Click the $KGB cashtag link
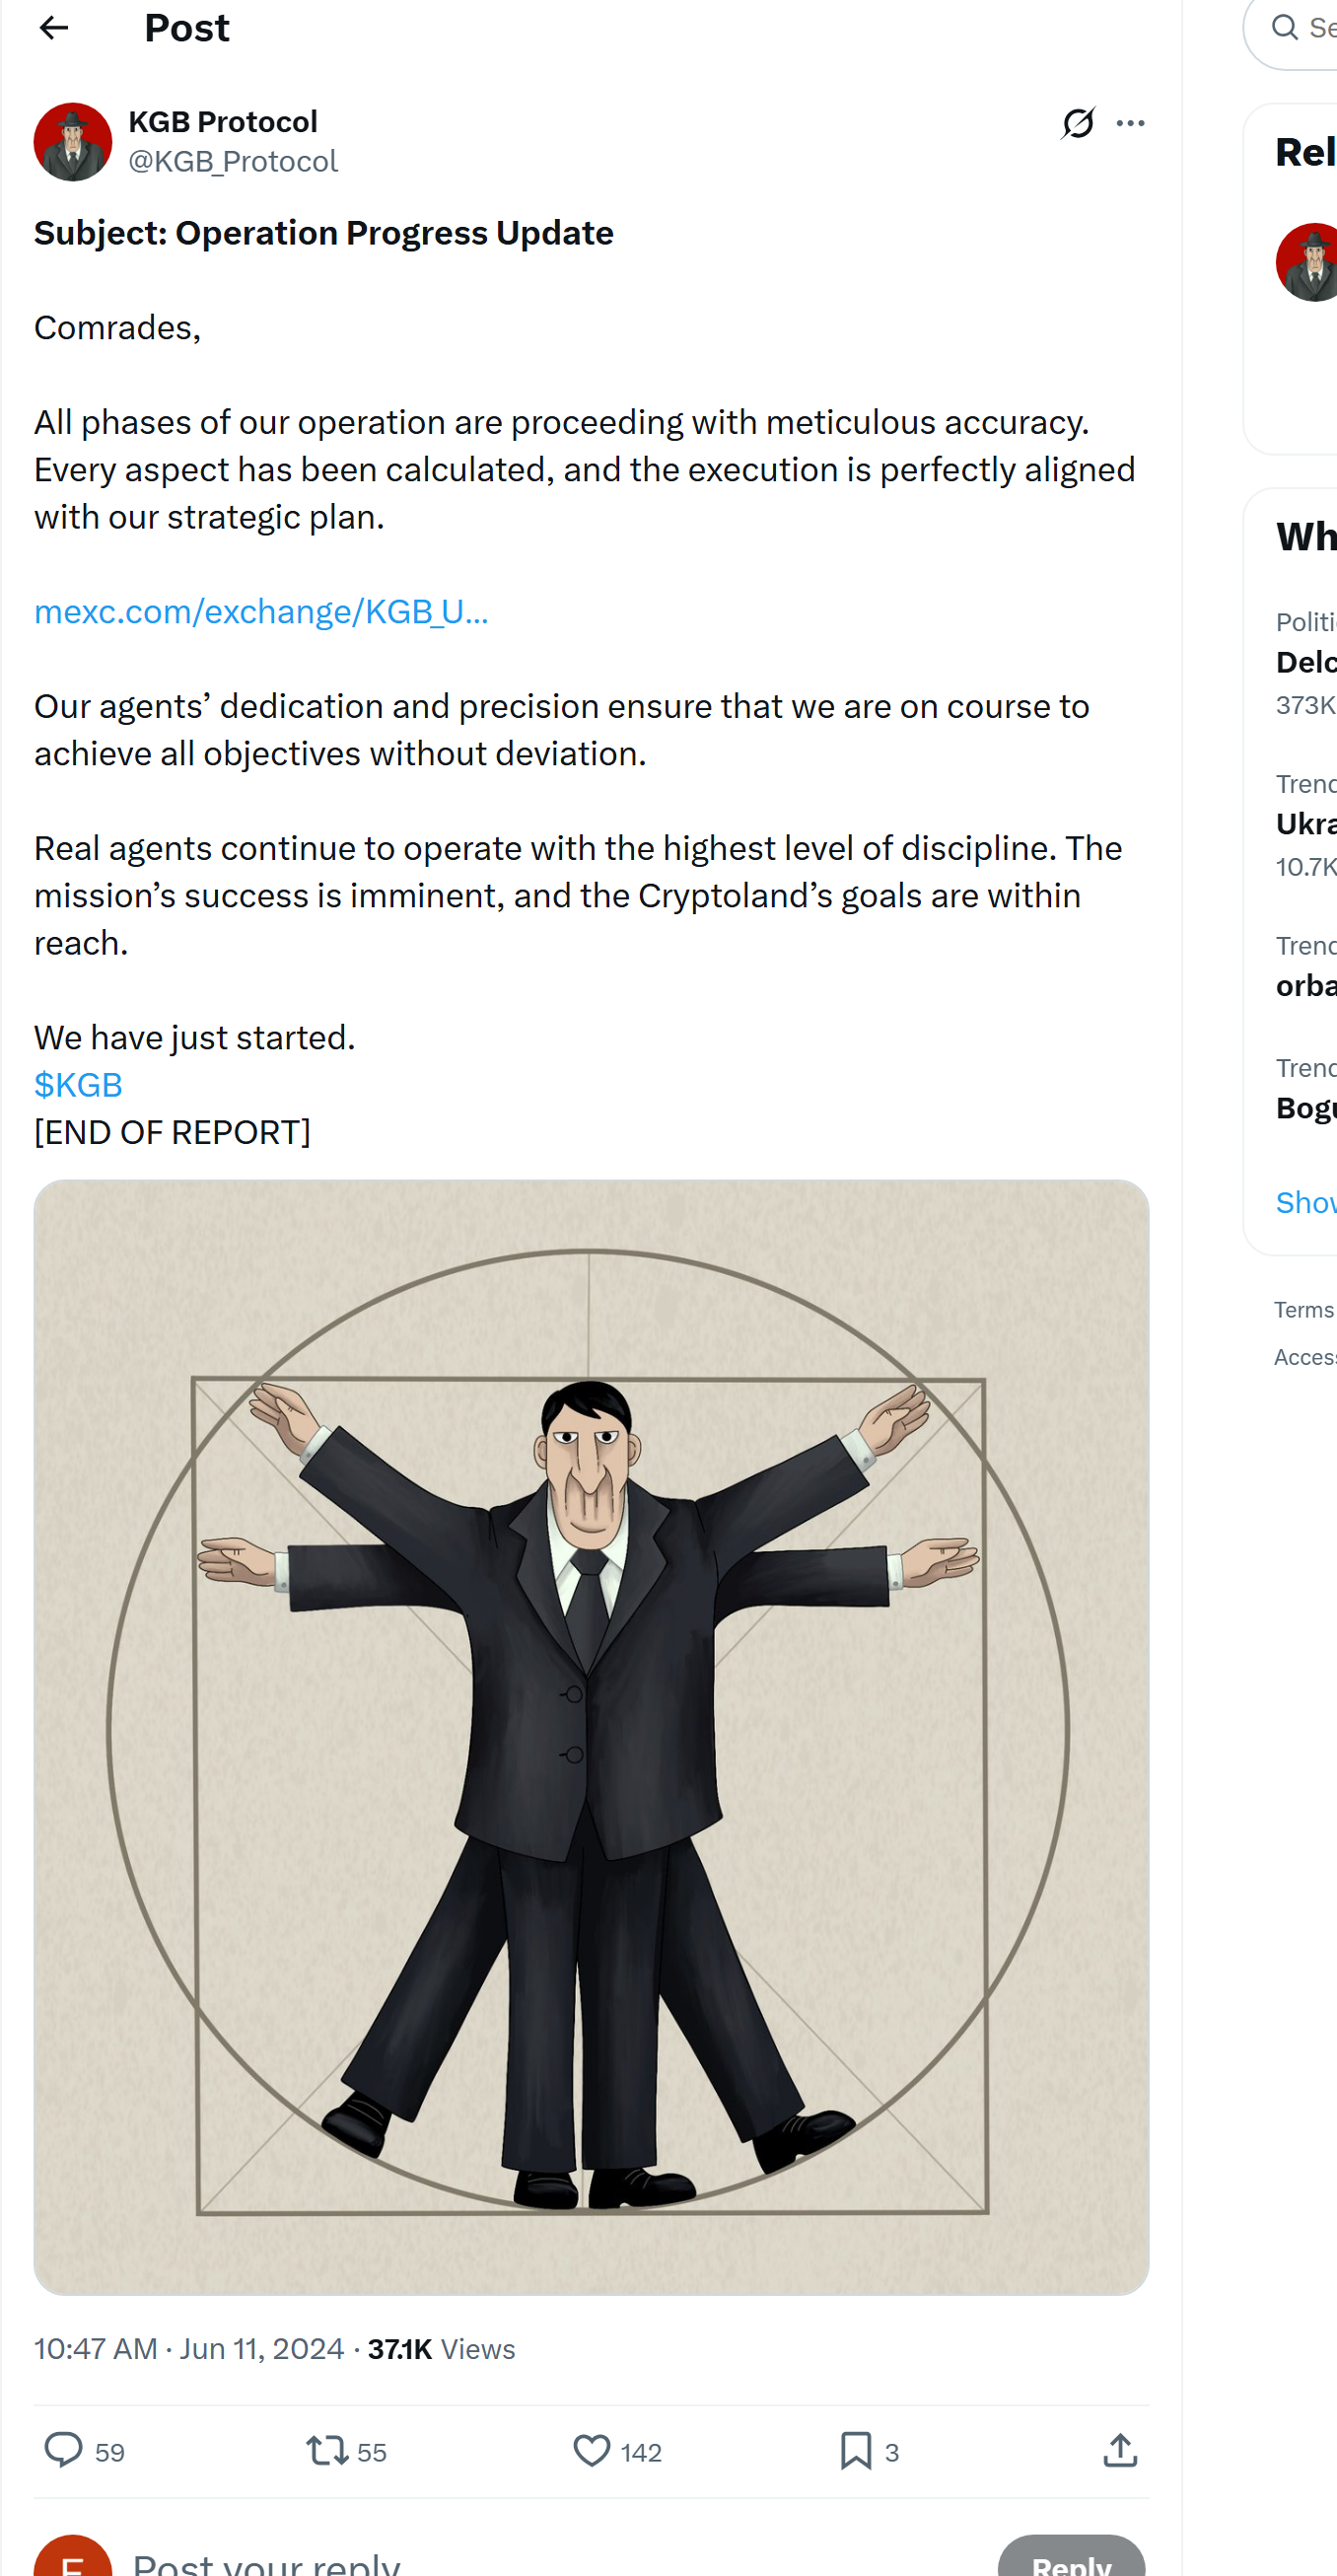 (x=78, y=1085)
